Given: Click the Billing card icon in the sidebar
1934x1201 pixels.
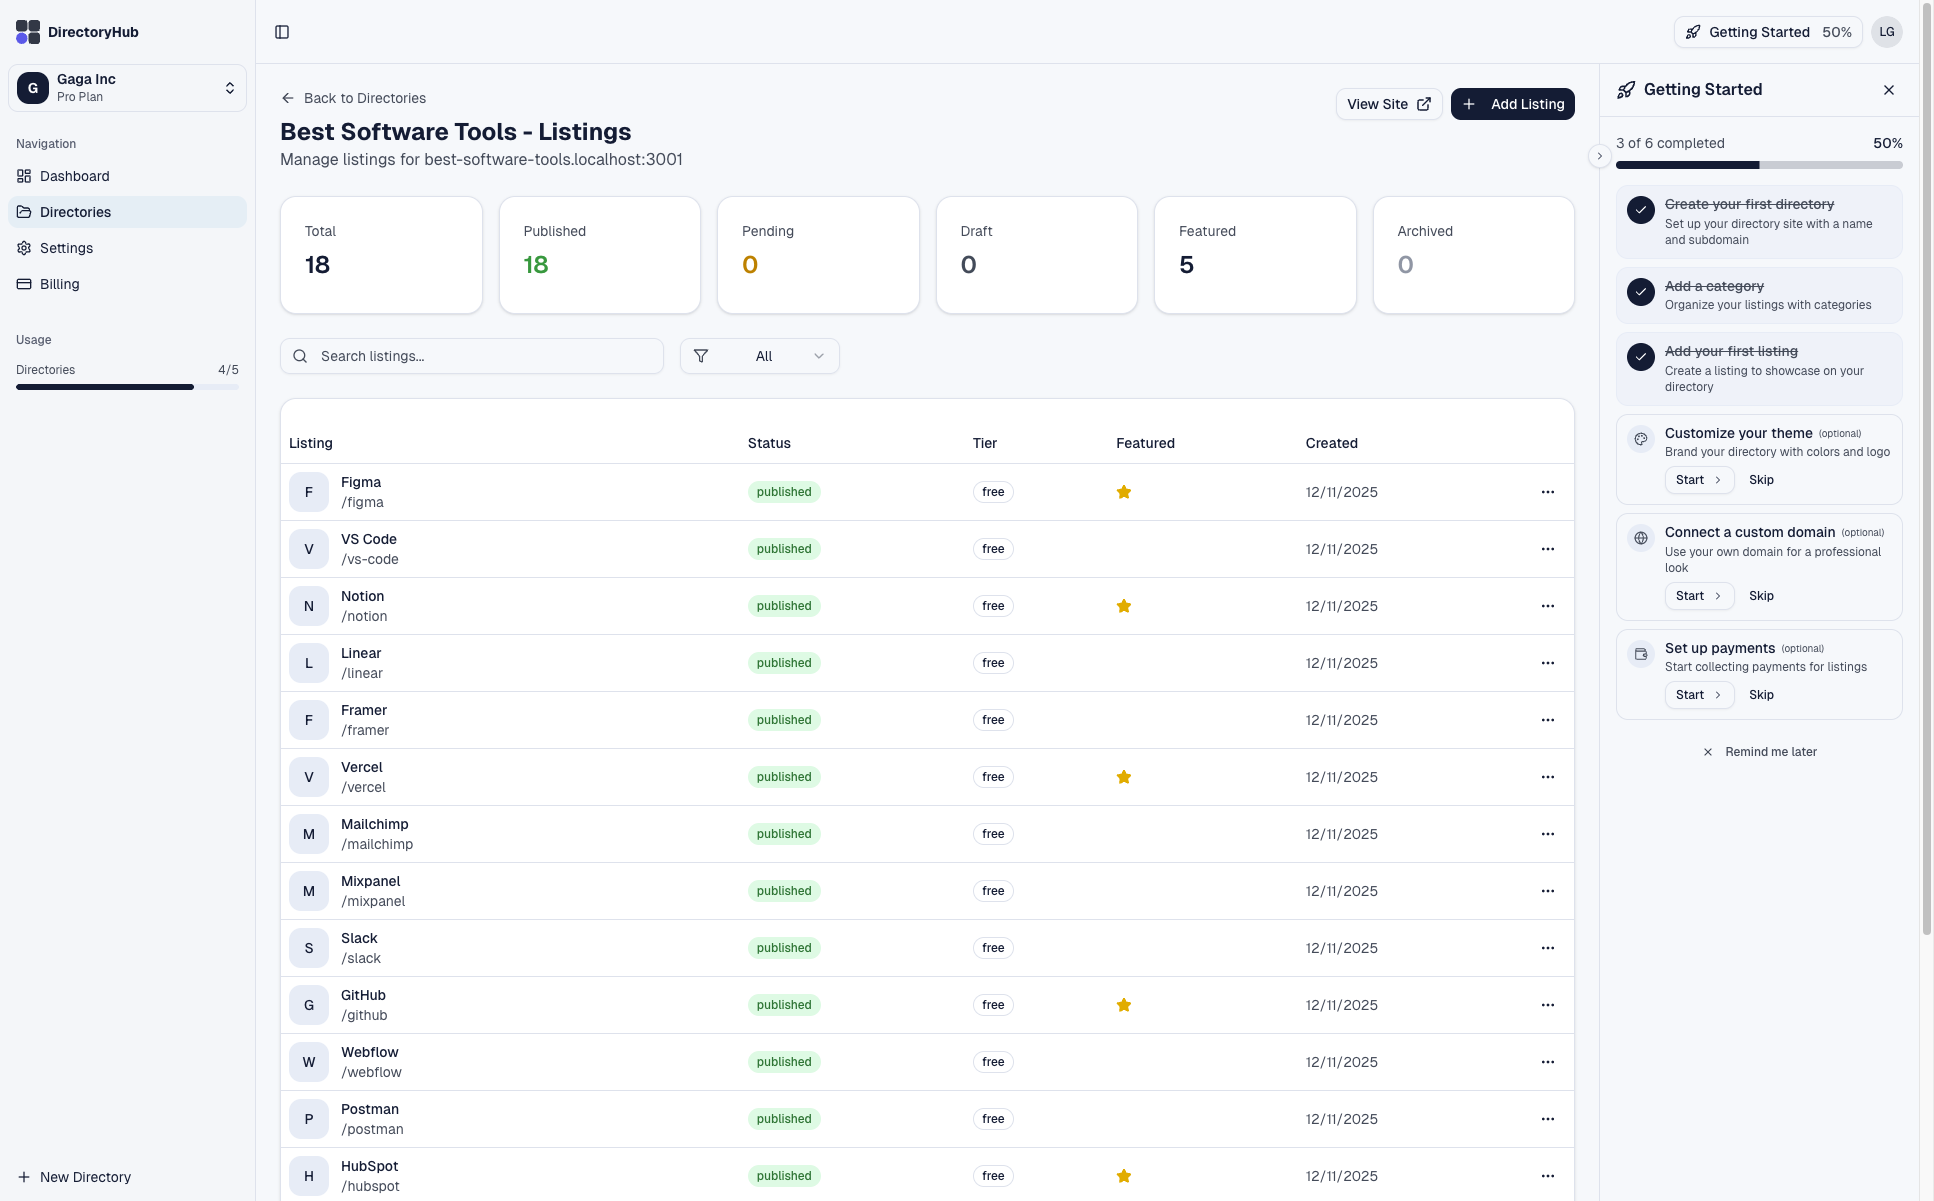Looking at the screenshot, I should tap(23, 284).
